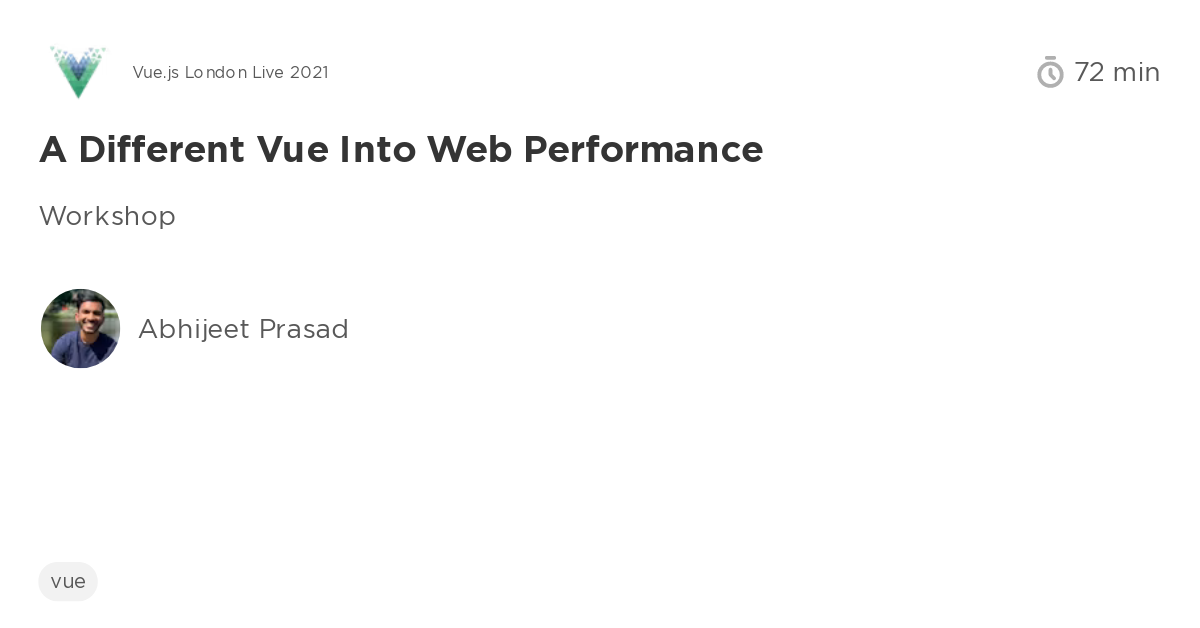Click the word Performance in the title
Screen dimensions: 1200x628
click(643, 149)
